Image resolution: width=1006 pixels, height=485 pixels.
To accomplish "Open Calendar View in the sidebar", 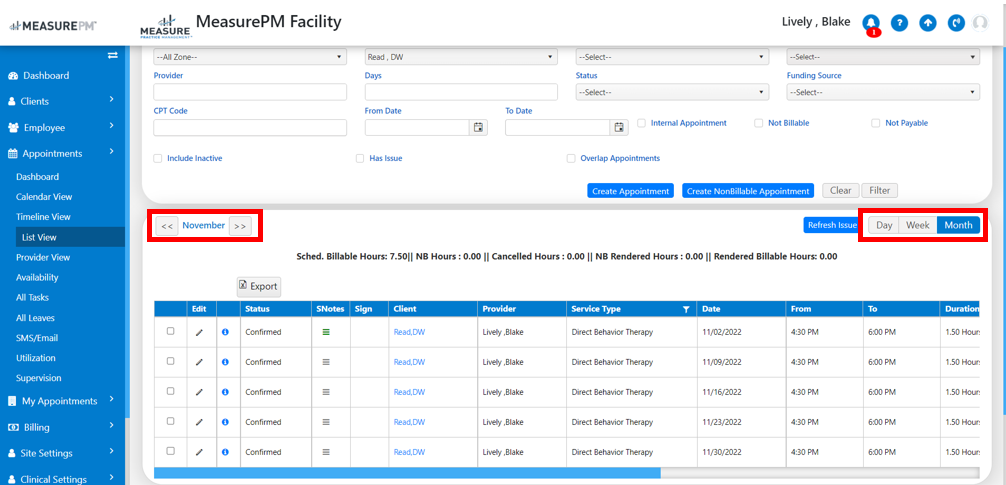I will (x=44, y=197).
